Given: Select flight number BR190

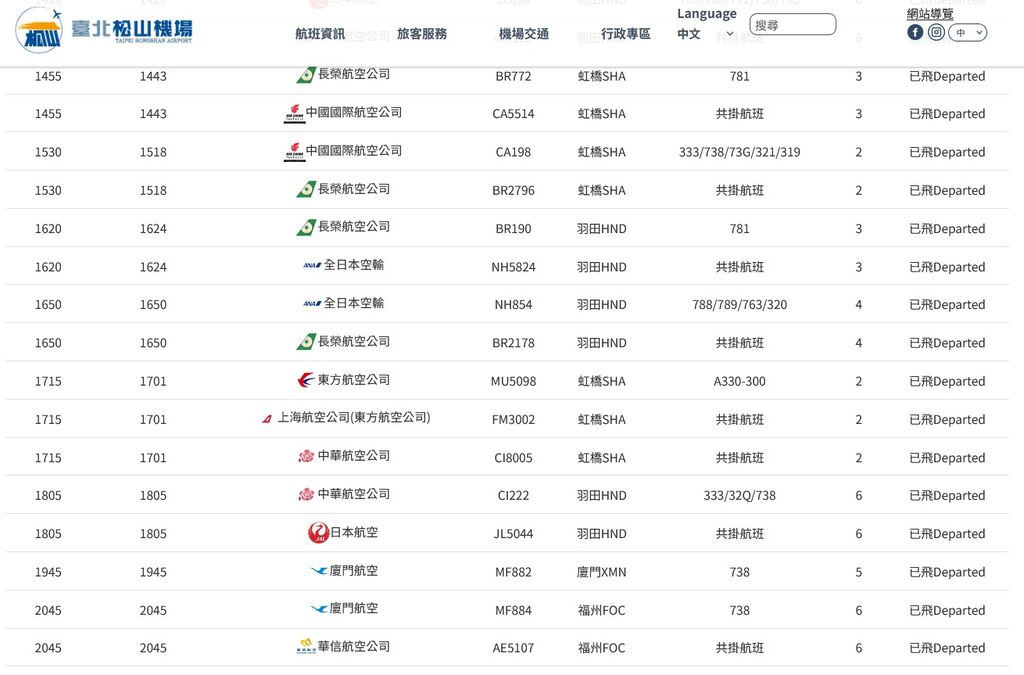Looking at the screenshot, I should tap(513, 229).
